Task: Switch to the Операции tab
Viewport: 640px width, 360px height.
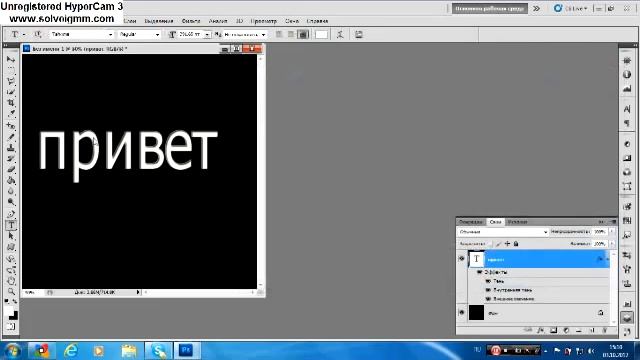Action: [x=471, y=222]
